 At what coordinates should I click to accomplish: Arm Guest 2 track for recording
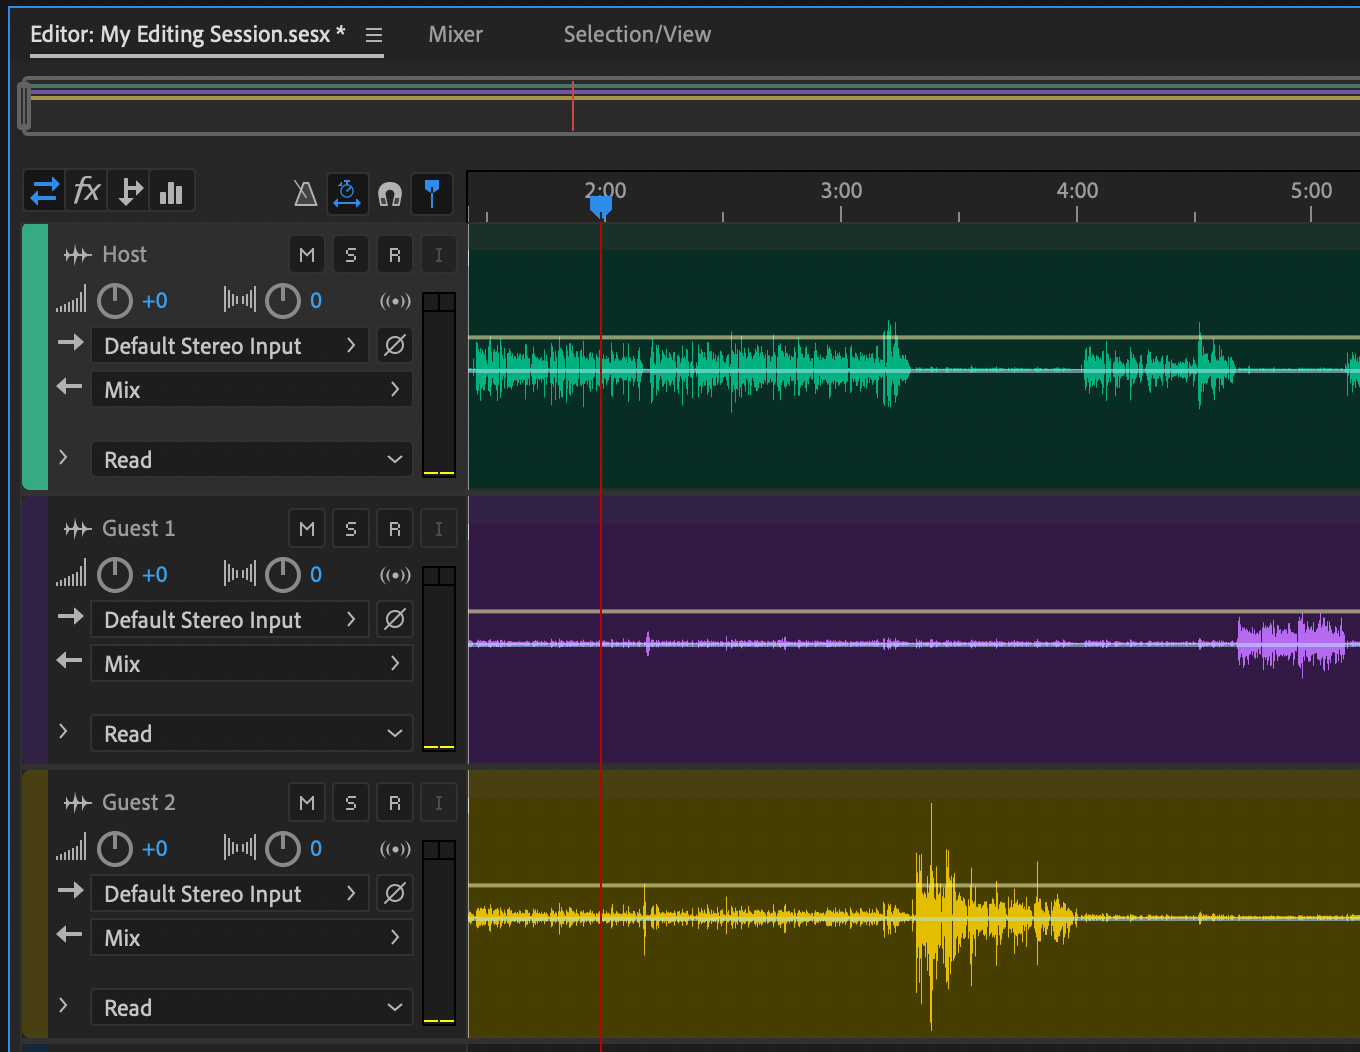[x=395, y=803]
